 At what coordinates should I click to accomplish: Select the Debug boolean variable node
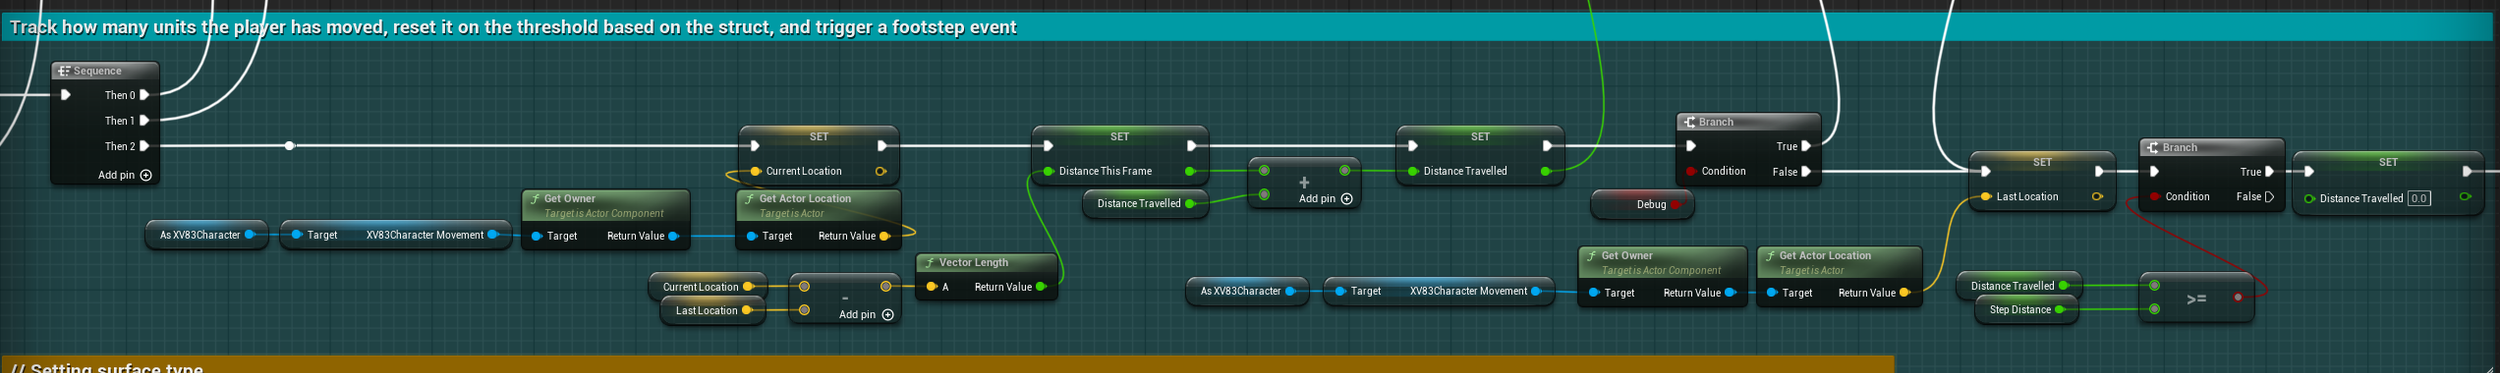pyautogui.click(x=1642, y=205)
